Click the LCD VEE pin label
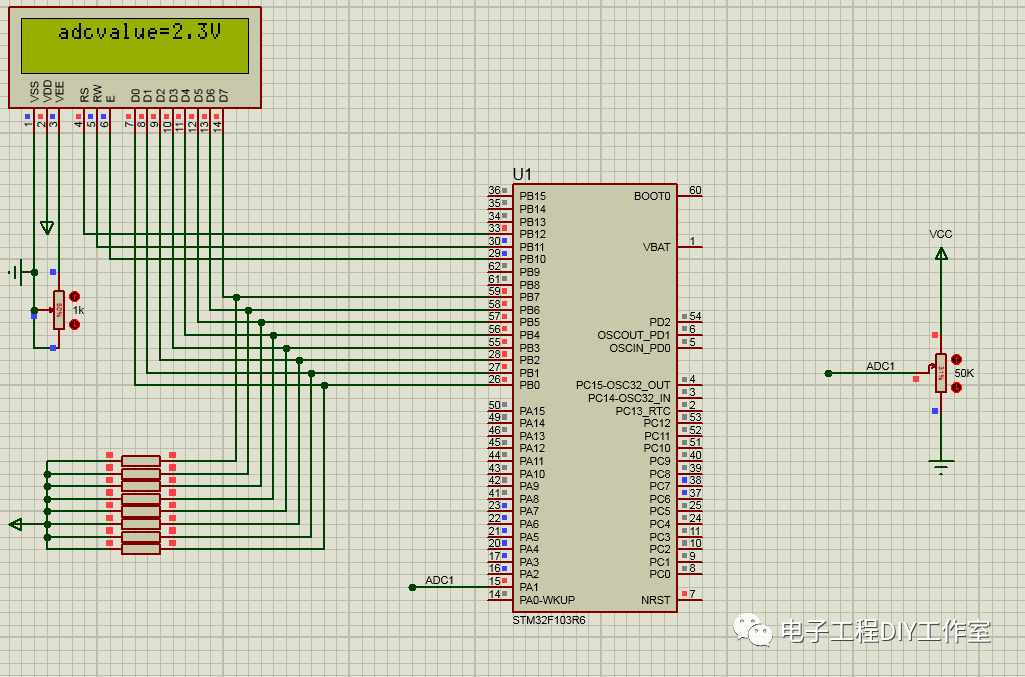The height and width of the screenshot is (677, 1025). click(59, 92)
